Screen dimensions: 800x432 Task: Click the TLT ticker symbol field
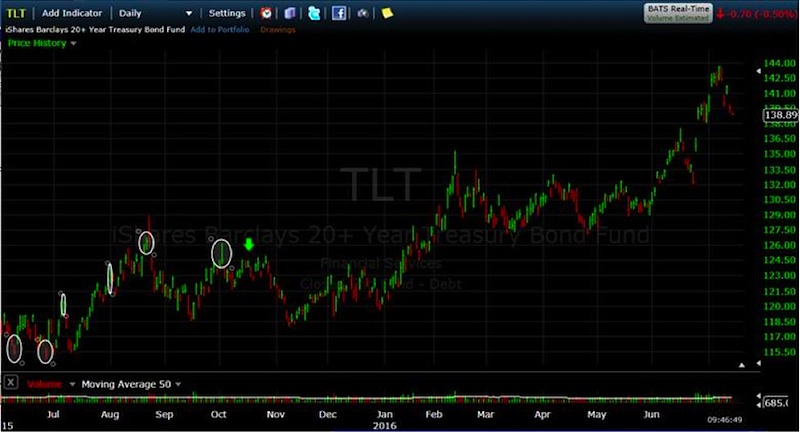16,13
